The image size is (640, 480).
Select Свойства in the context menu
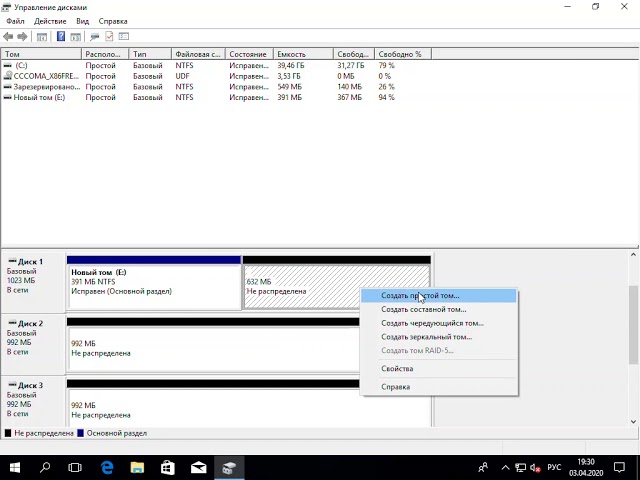(397, 369)
